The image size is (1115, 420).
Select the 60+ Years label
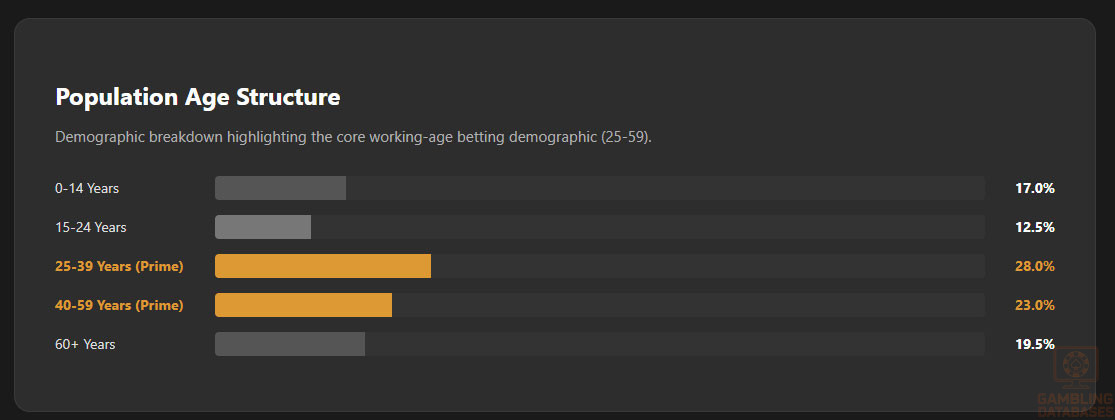(85, 344)
